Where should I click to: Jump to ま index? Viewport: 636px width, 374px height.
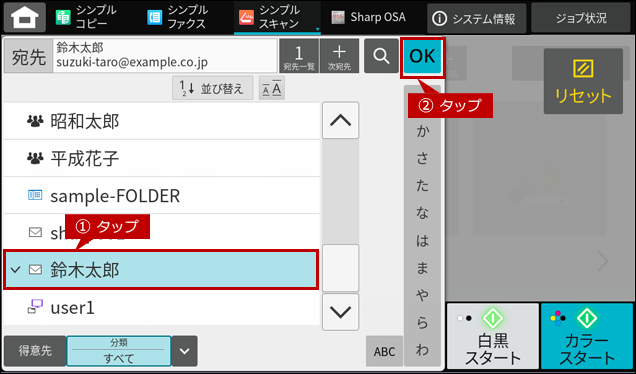click(422, 267)
